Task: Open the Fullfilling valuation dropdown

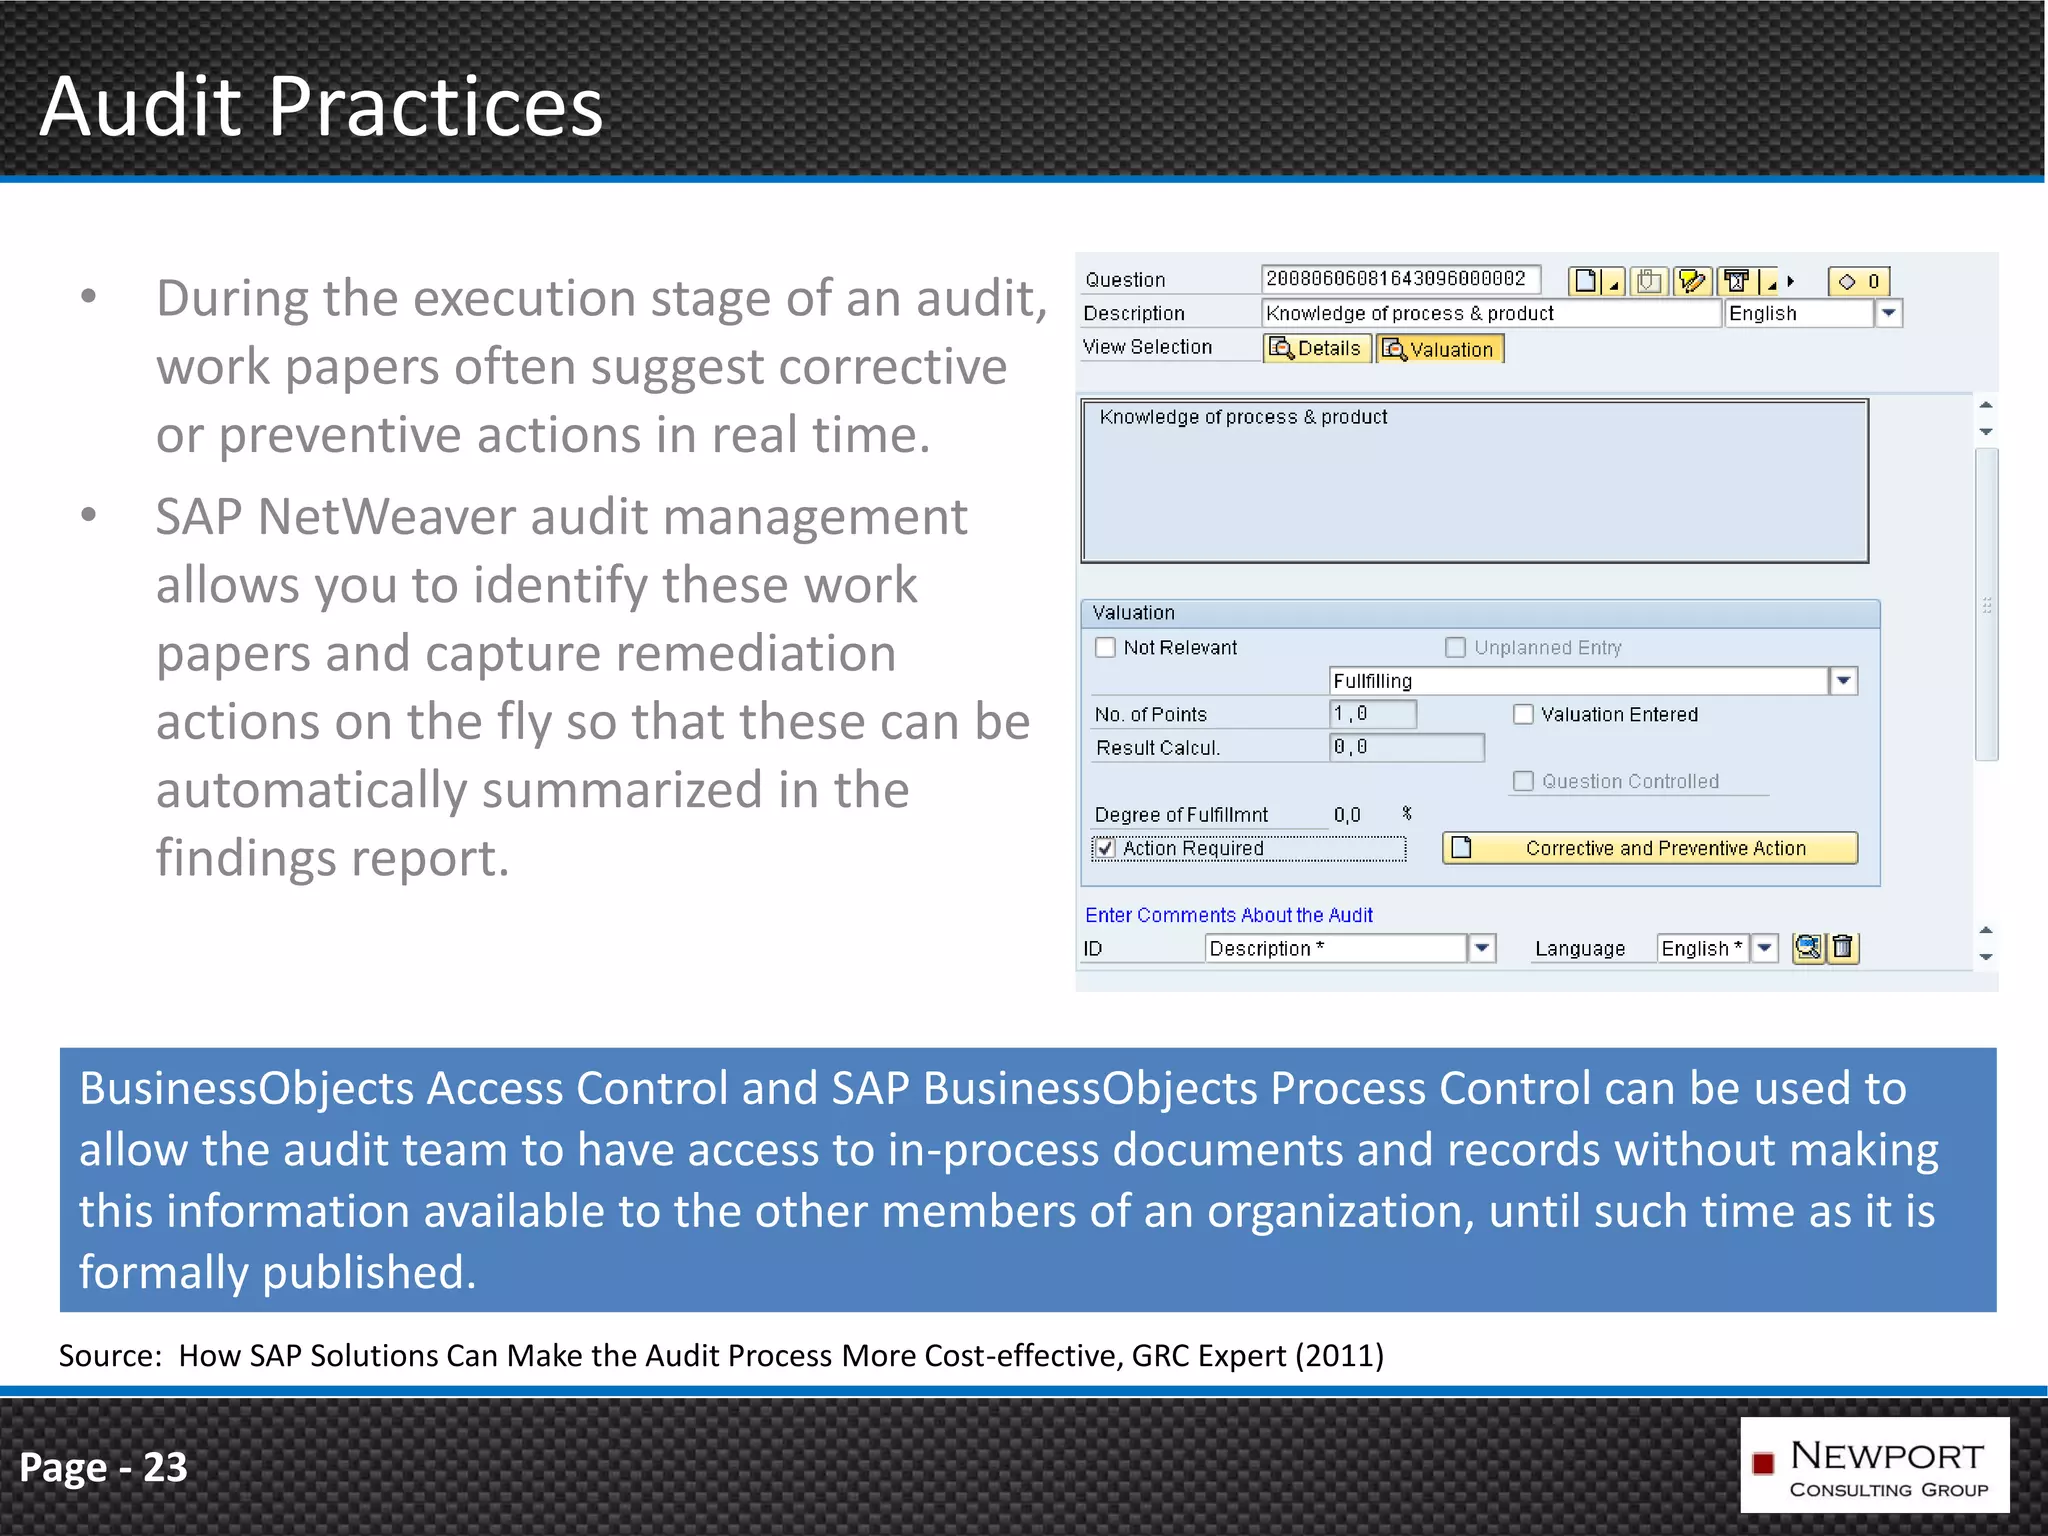Action: [1843, 681]
